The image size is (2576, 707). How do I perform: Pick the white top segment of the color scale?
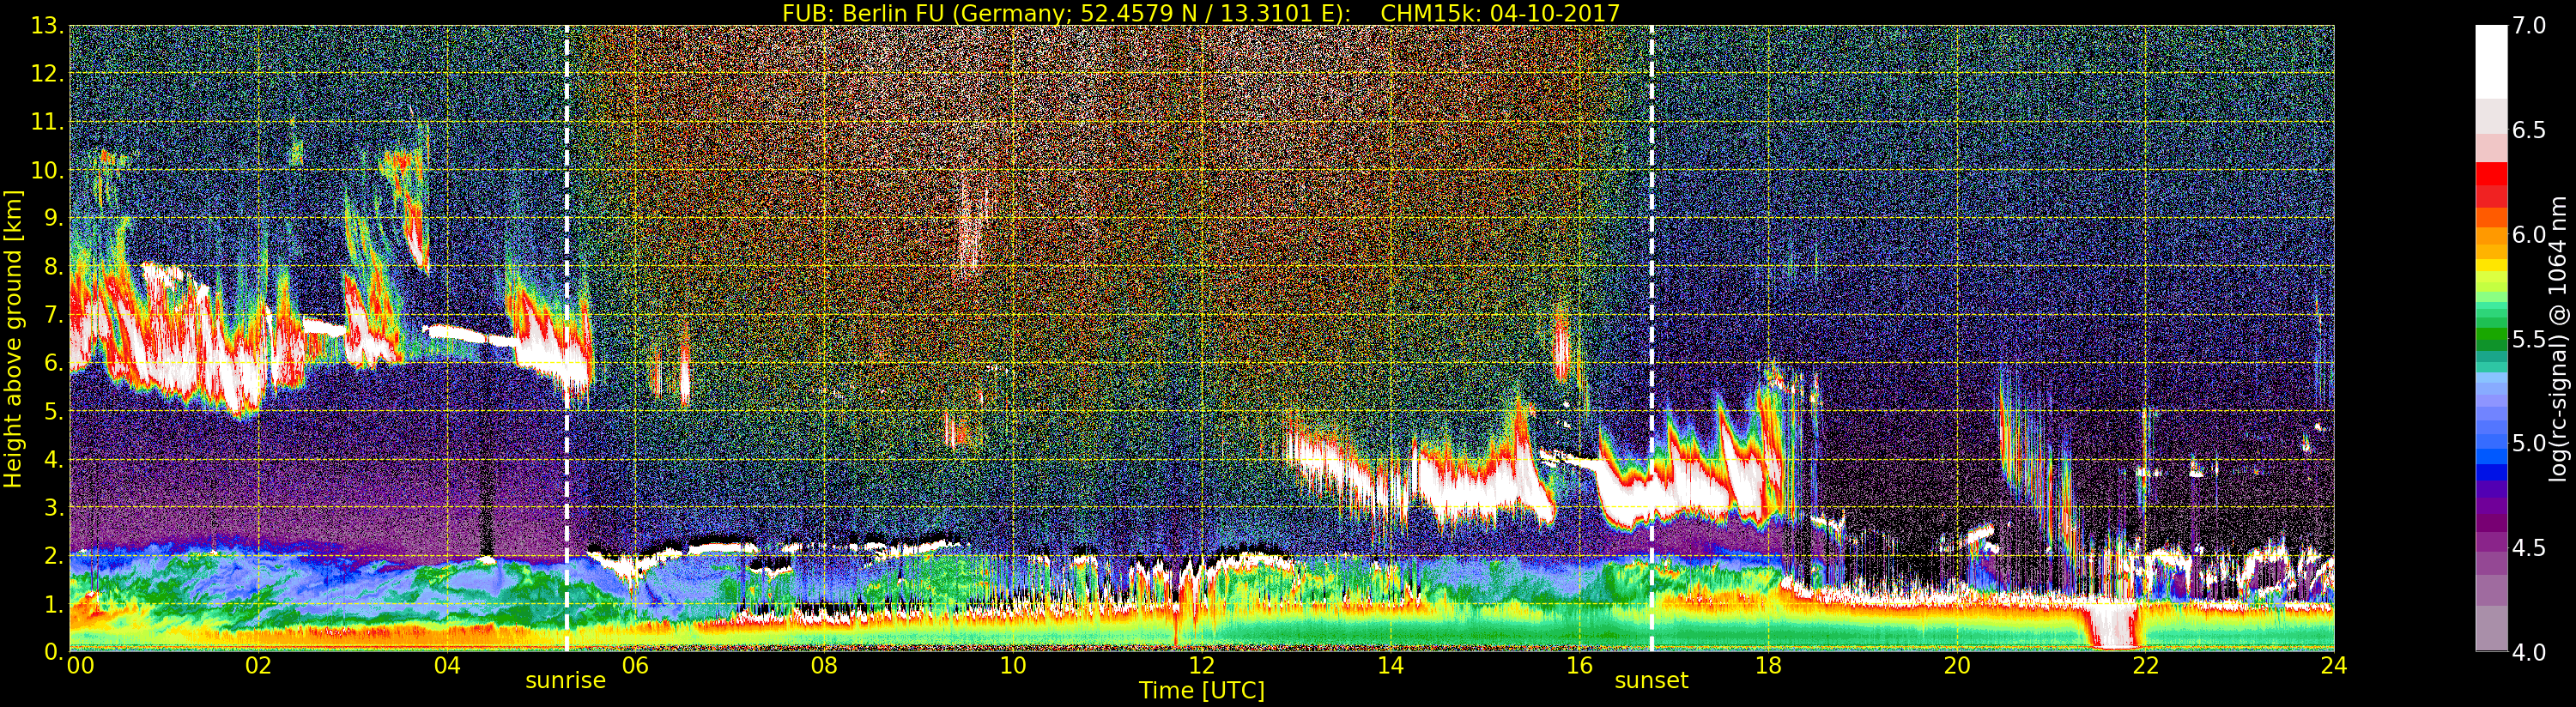[x=2491, y=62]
